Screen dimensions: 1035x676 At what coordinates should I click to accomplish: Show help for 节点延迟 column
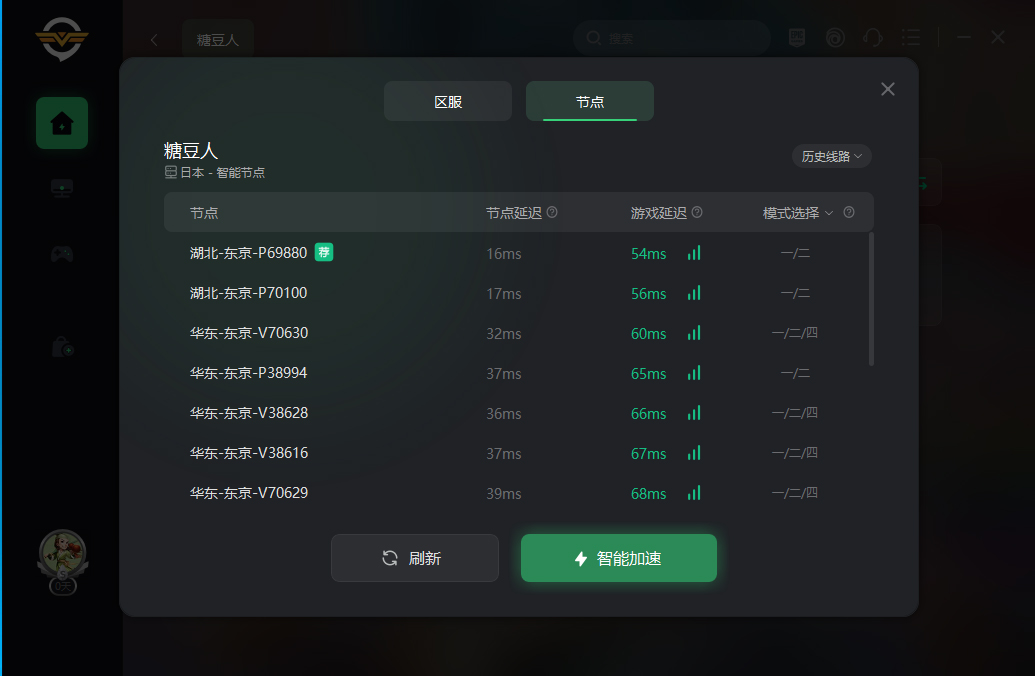[x=552, y=212]
